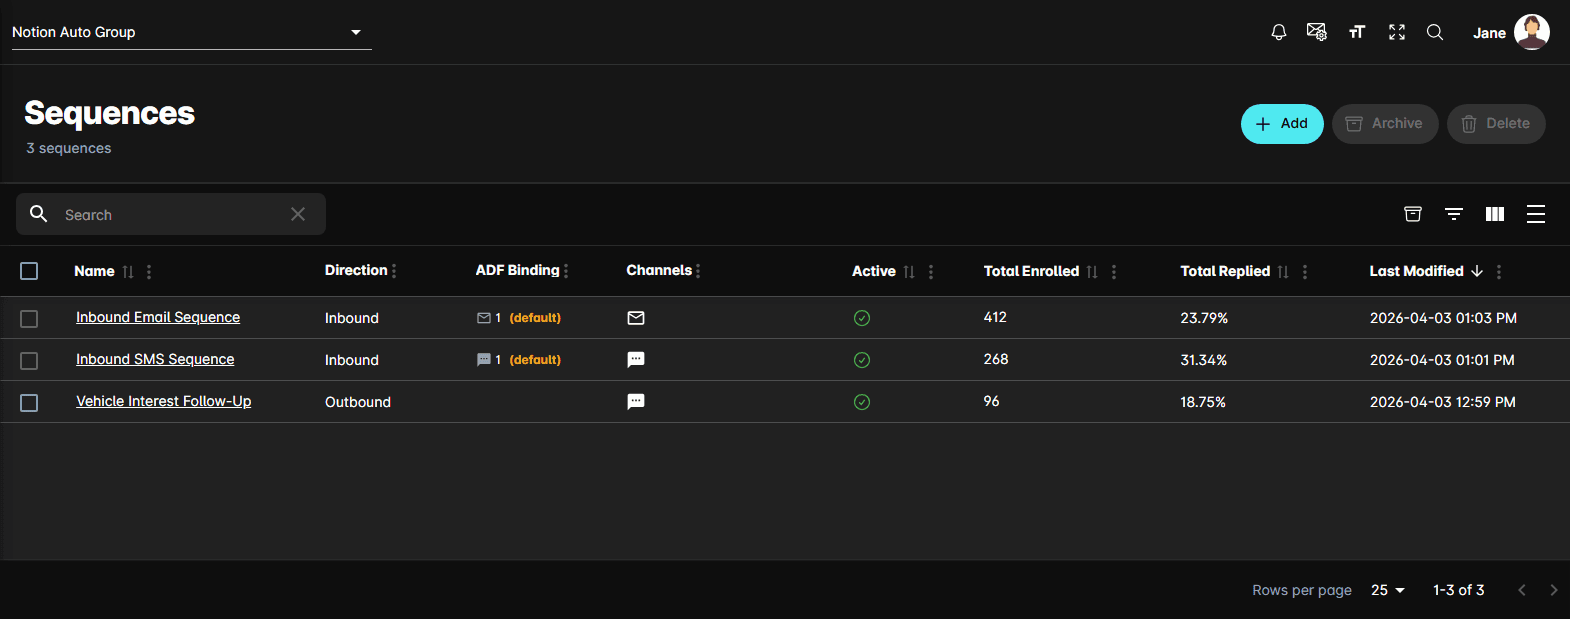
Task: Clear the search field with the X
Action: click(298, 214)
